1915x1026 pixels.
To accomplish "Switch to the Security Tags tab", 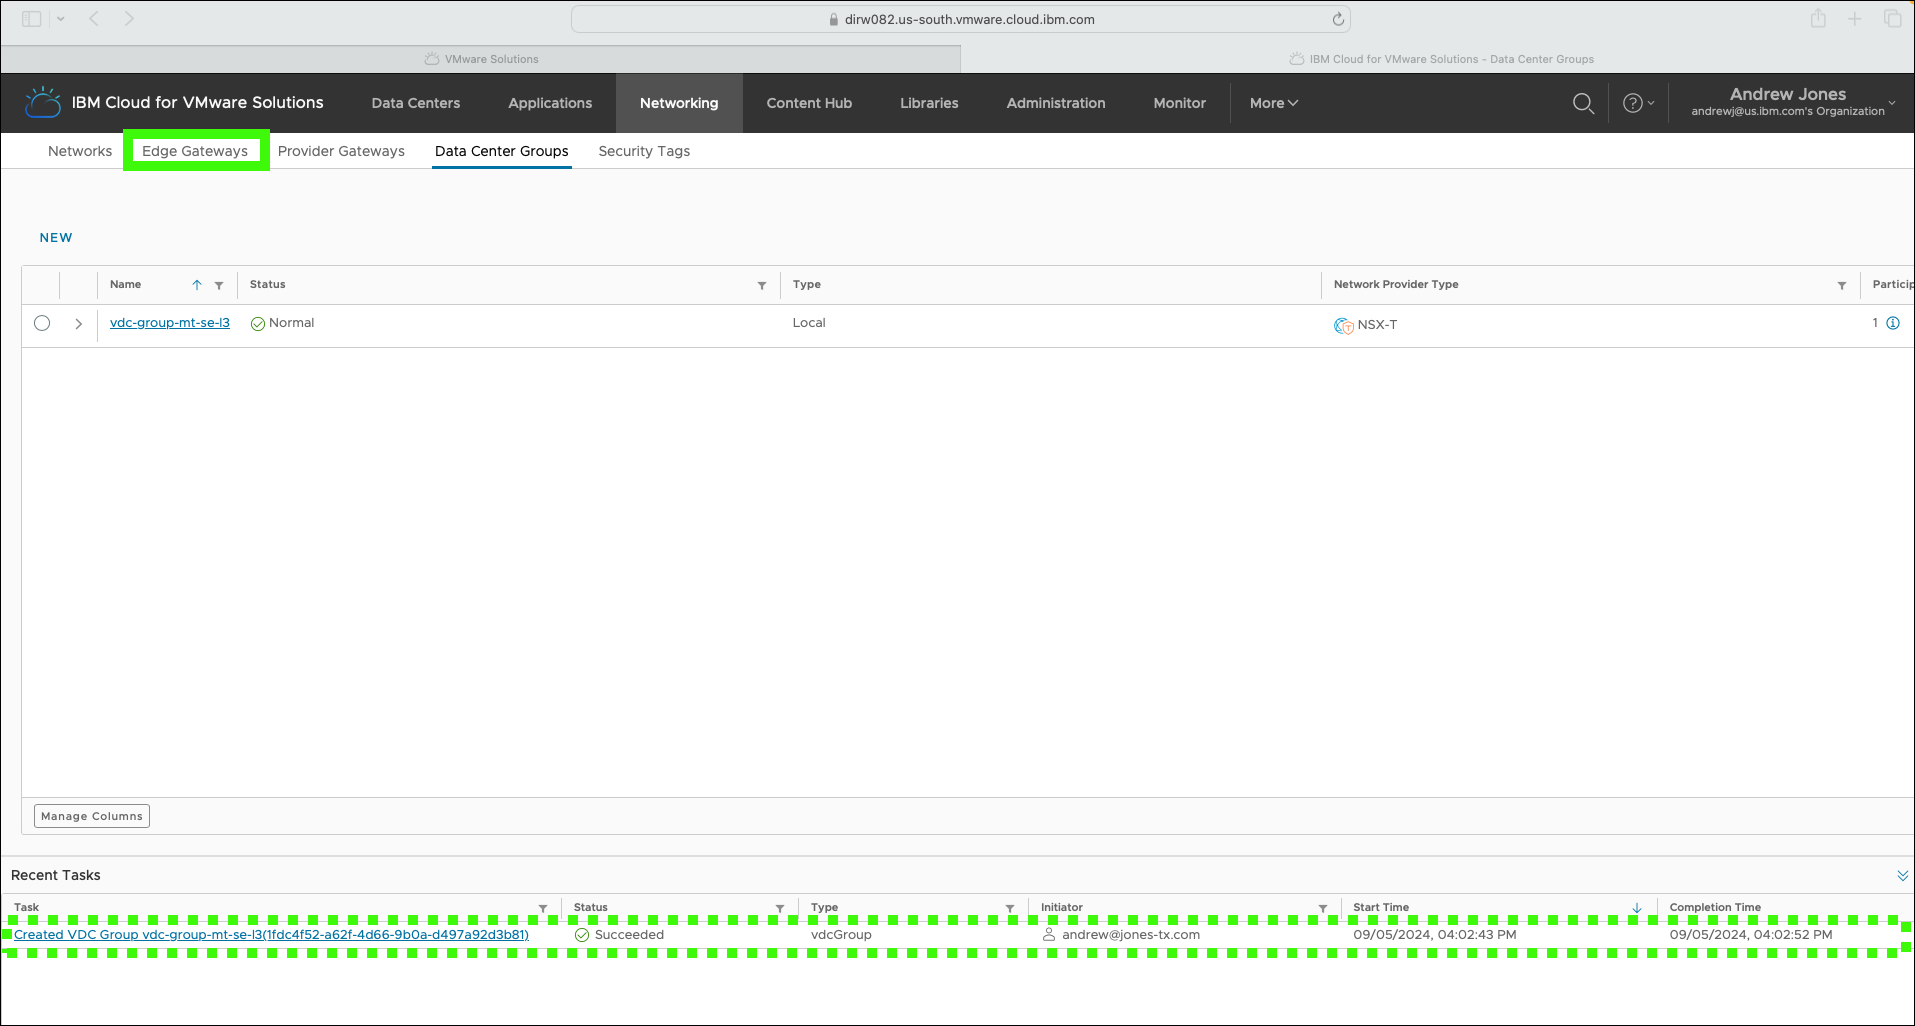I will [644, 151].
